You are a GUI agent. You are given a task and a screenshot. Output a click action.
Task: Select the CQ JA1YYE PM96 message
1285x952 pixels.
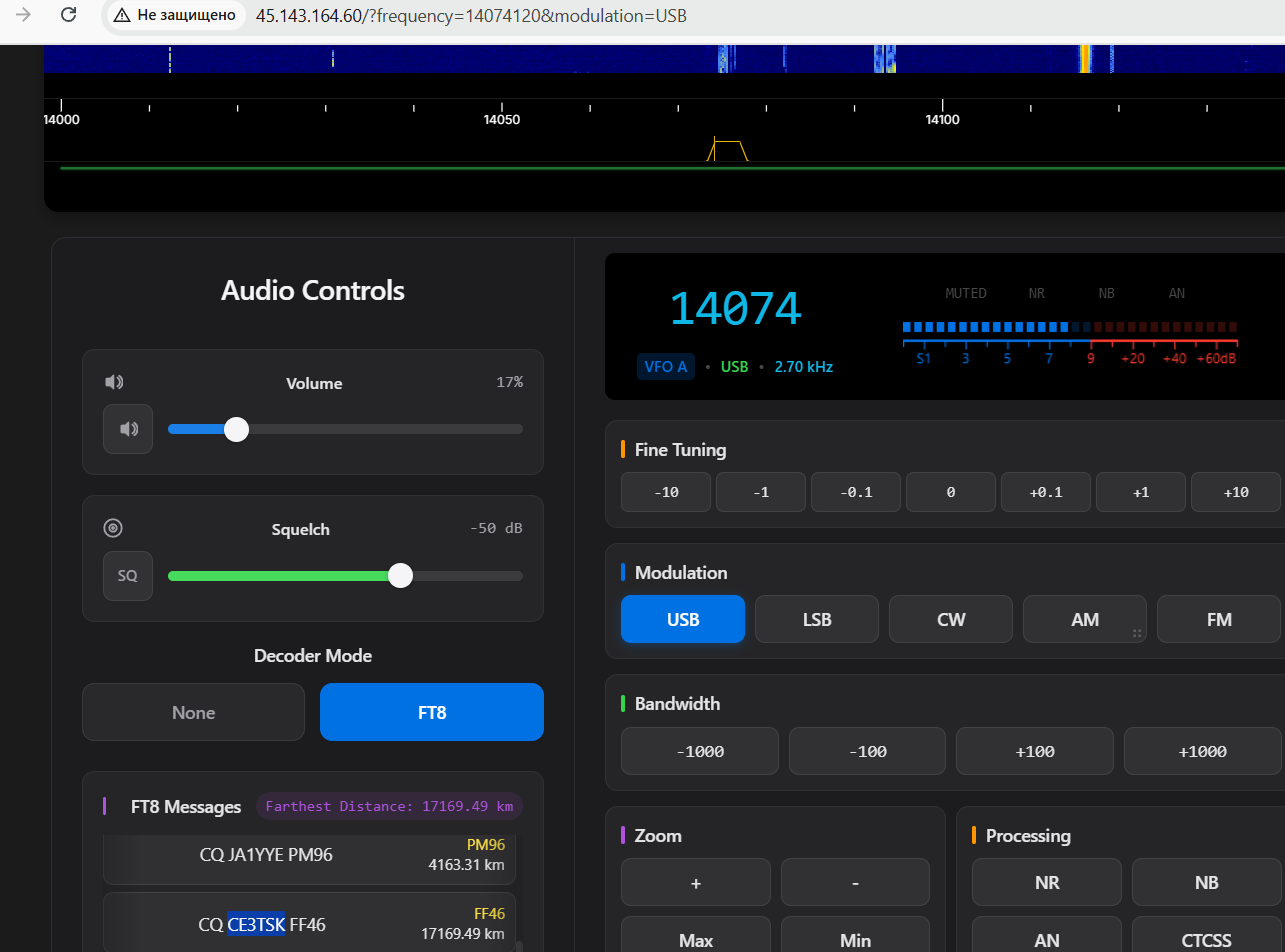pos(309,855)
